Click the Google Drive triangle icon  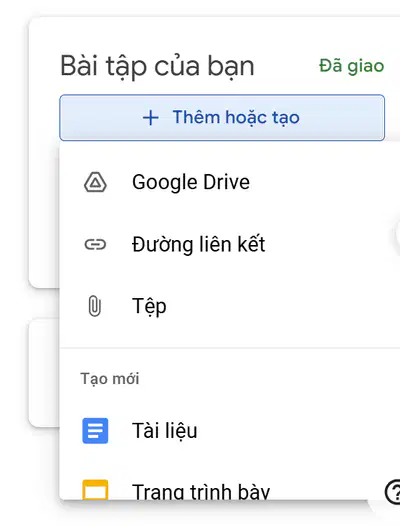point(95,182)
